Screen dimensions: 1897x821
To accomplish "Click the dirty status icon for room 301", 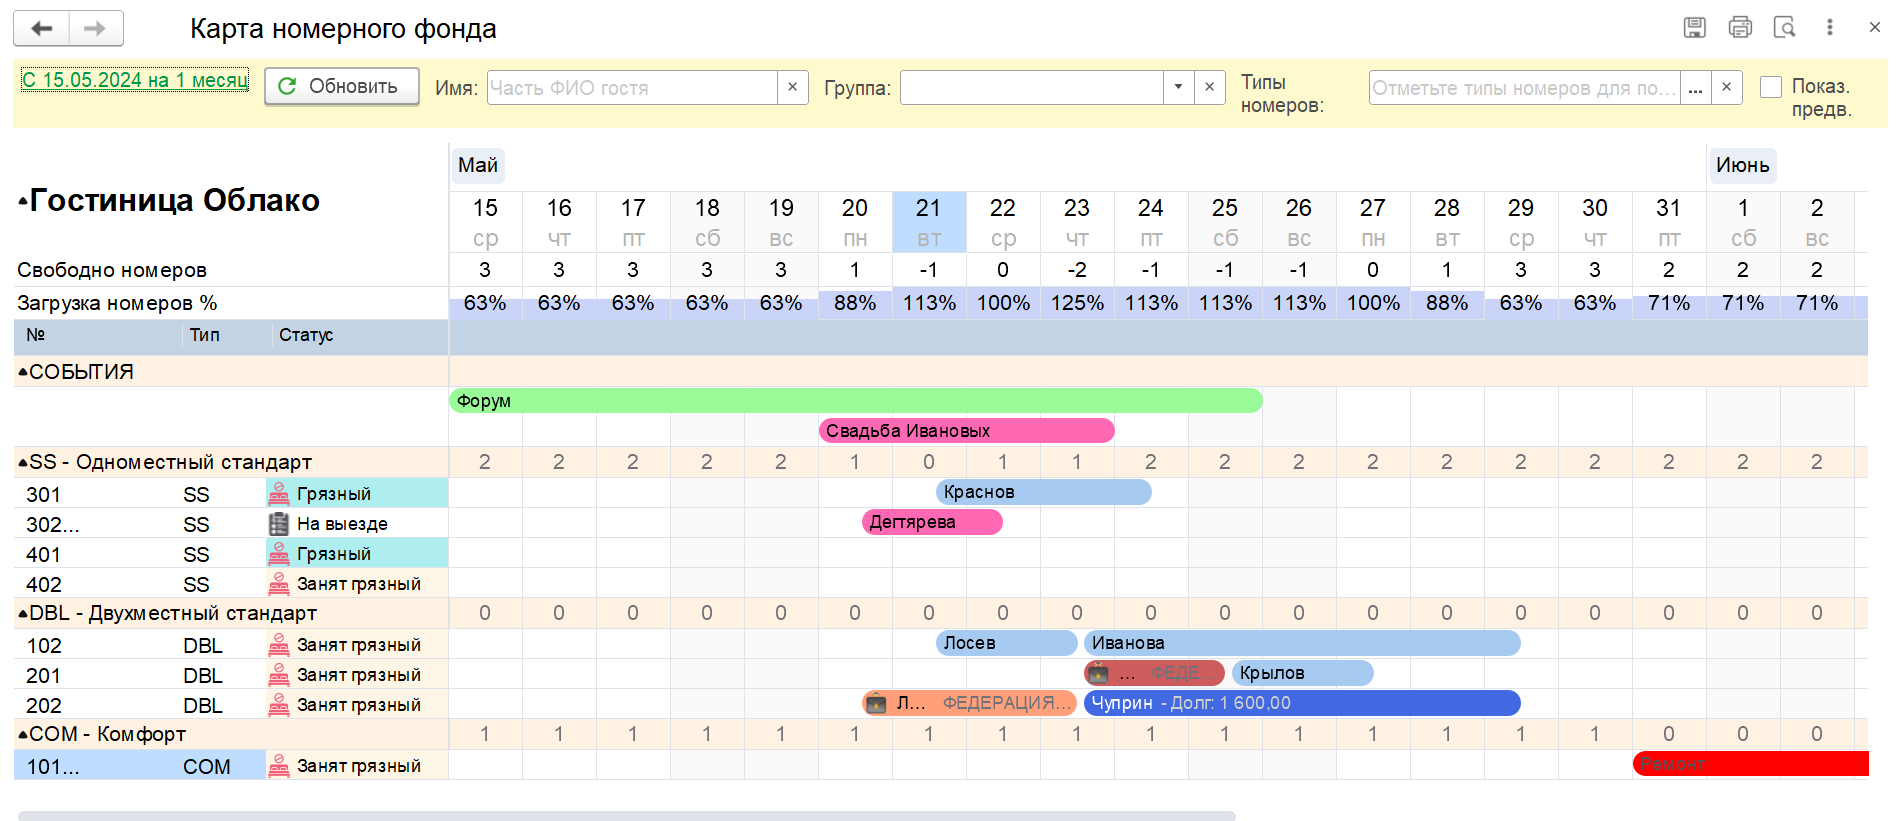I will tap(279, 494).
